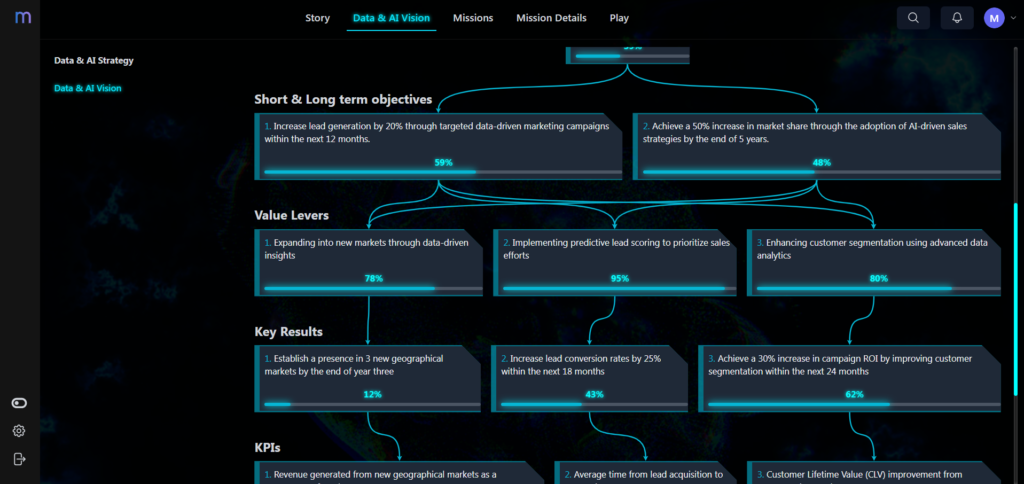Open the market share objective card

coord(815,140)
